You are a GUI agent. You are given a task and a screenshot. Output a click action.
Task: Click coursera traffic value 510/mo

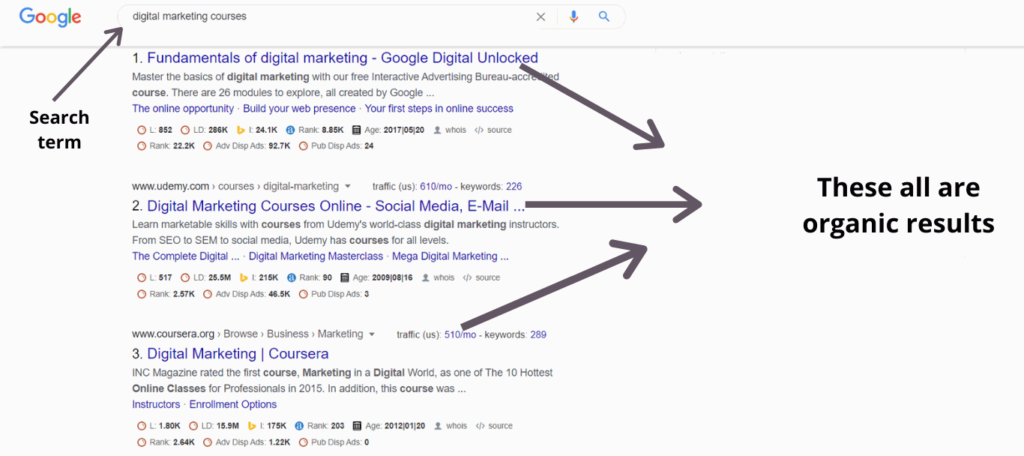tap(460, 335)
